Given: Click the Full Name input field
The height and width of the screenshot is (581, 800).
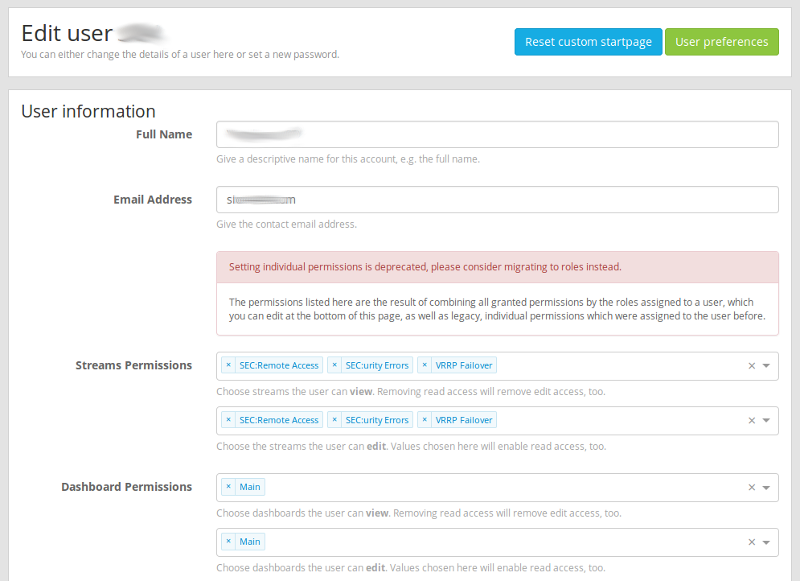Looking at the screenshot, I should (497, 135).
